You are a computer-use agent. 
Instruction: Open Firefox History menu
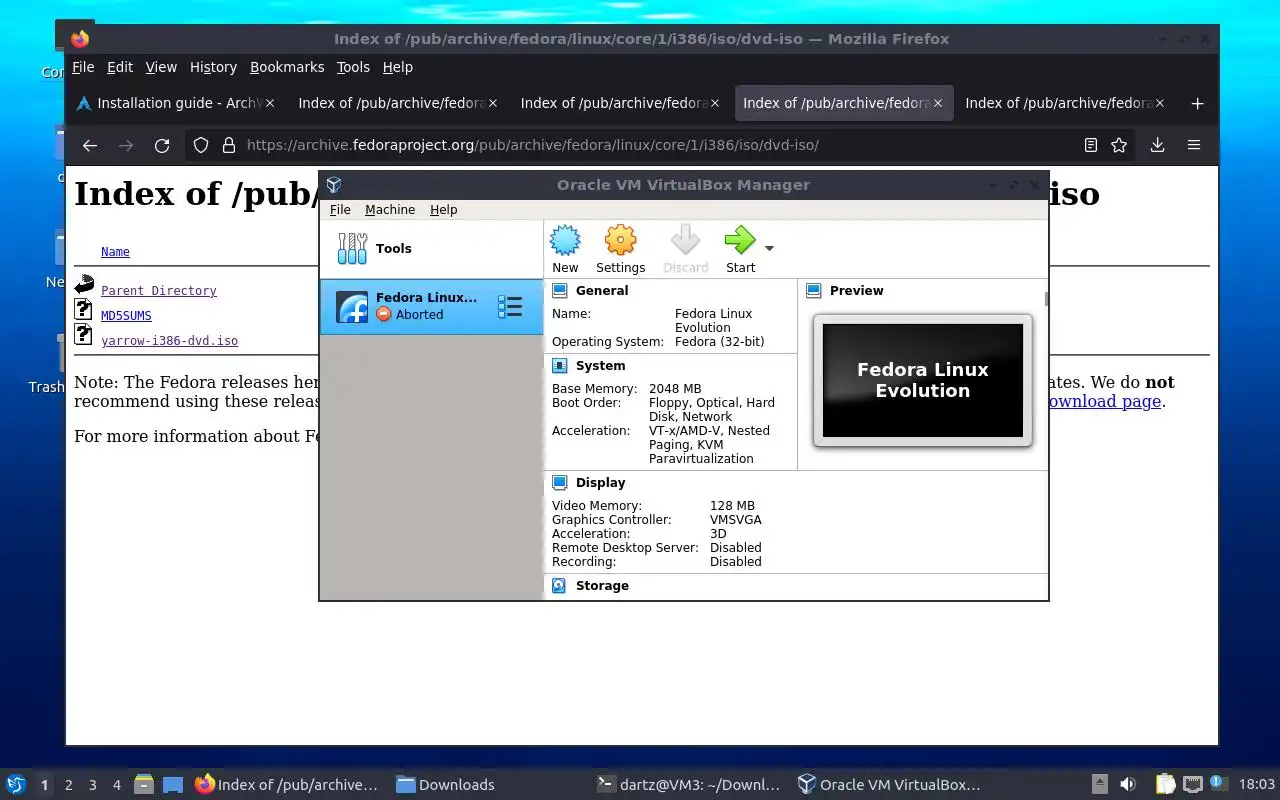pyautogui.click(x=213, y=67)
